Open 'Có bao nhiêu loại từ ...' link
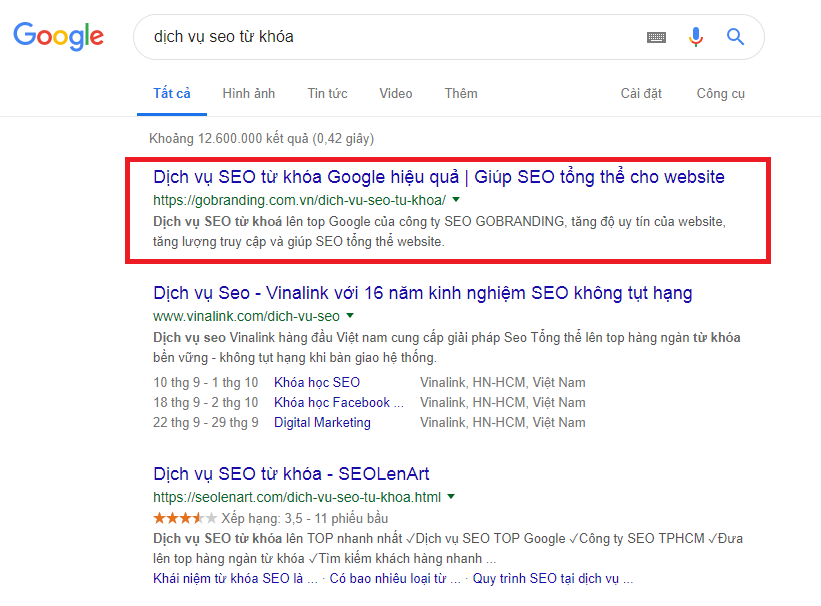The height and width of the screenshot is (606, 821). coord(395,579)
